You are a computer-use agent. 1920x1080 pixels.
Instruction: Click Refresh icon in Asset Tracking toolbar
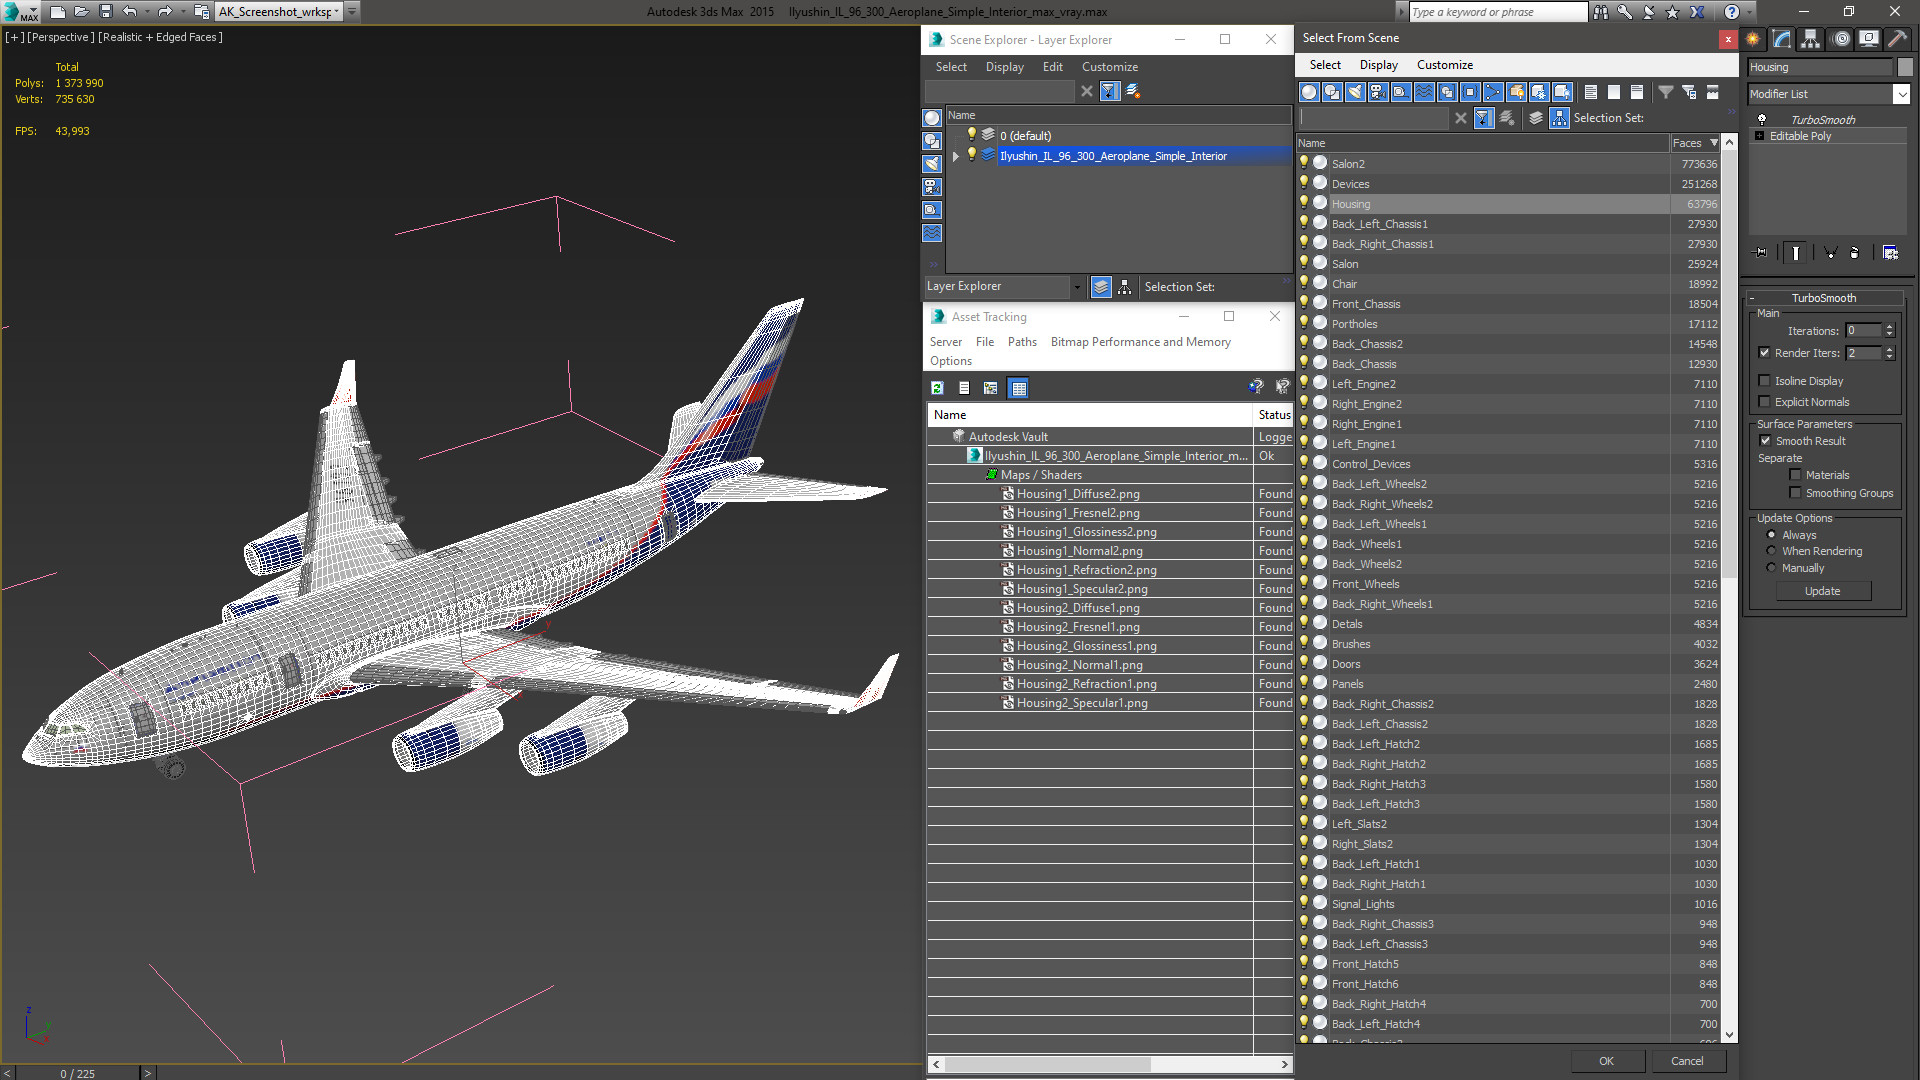click(937, 388)
